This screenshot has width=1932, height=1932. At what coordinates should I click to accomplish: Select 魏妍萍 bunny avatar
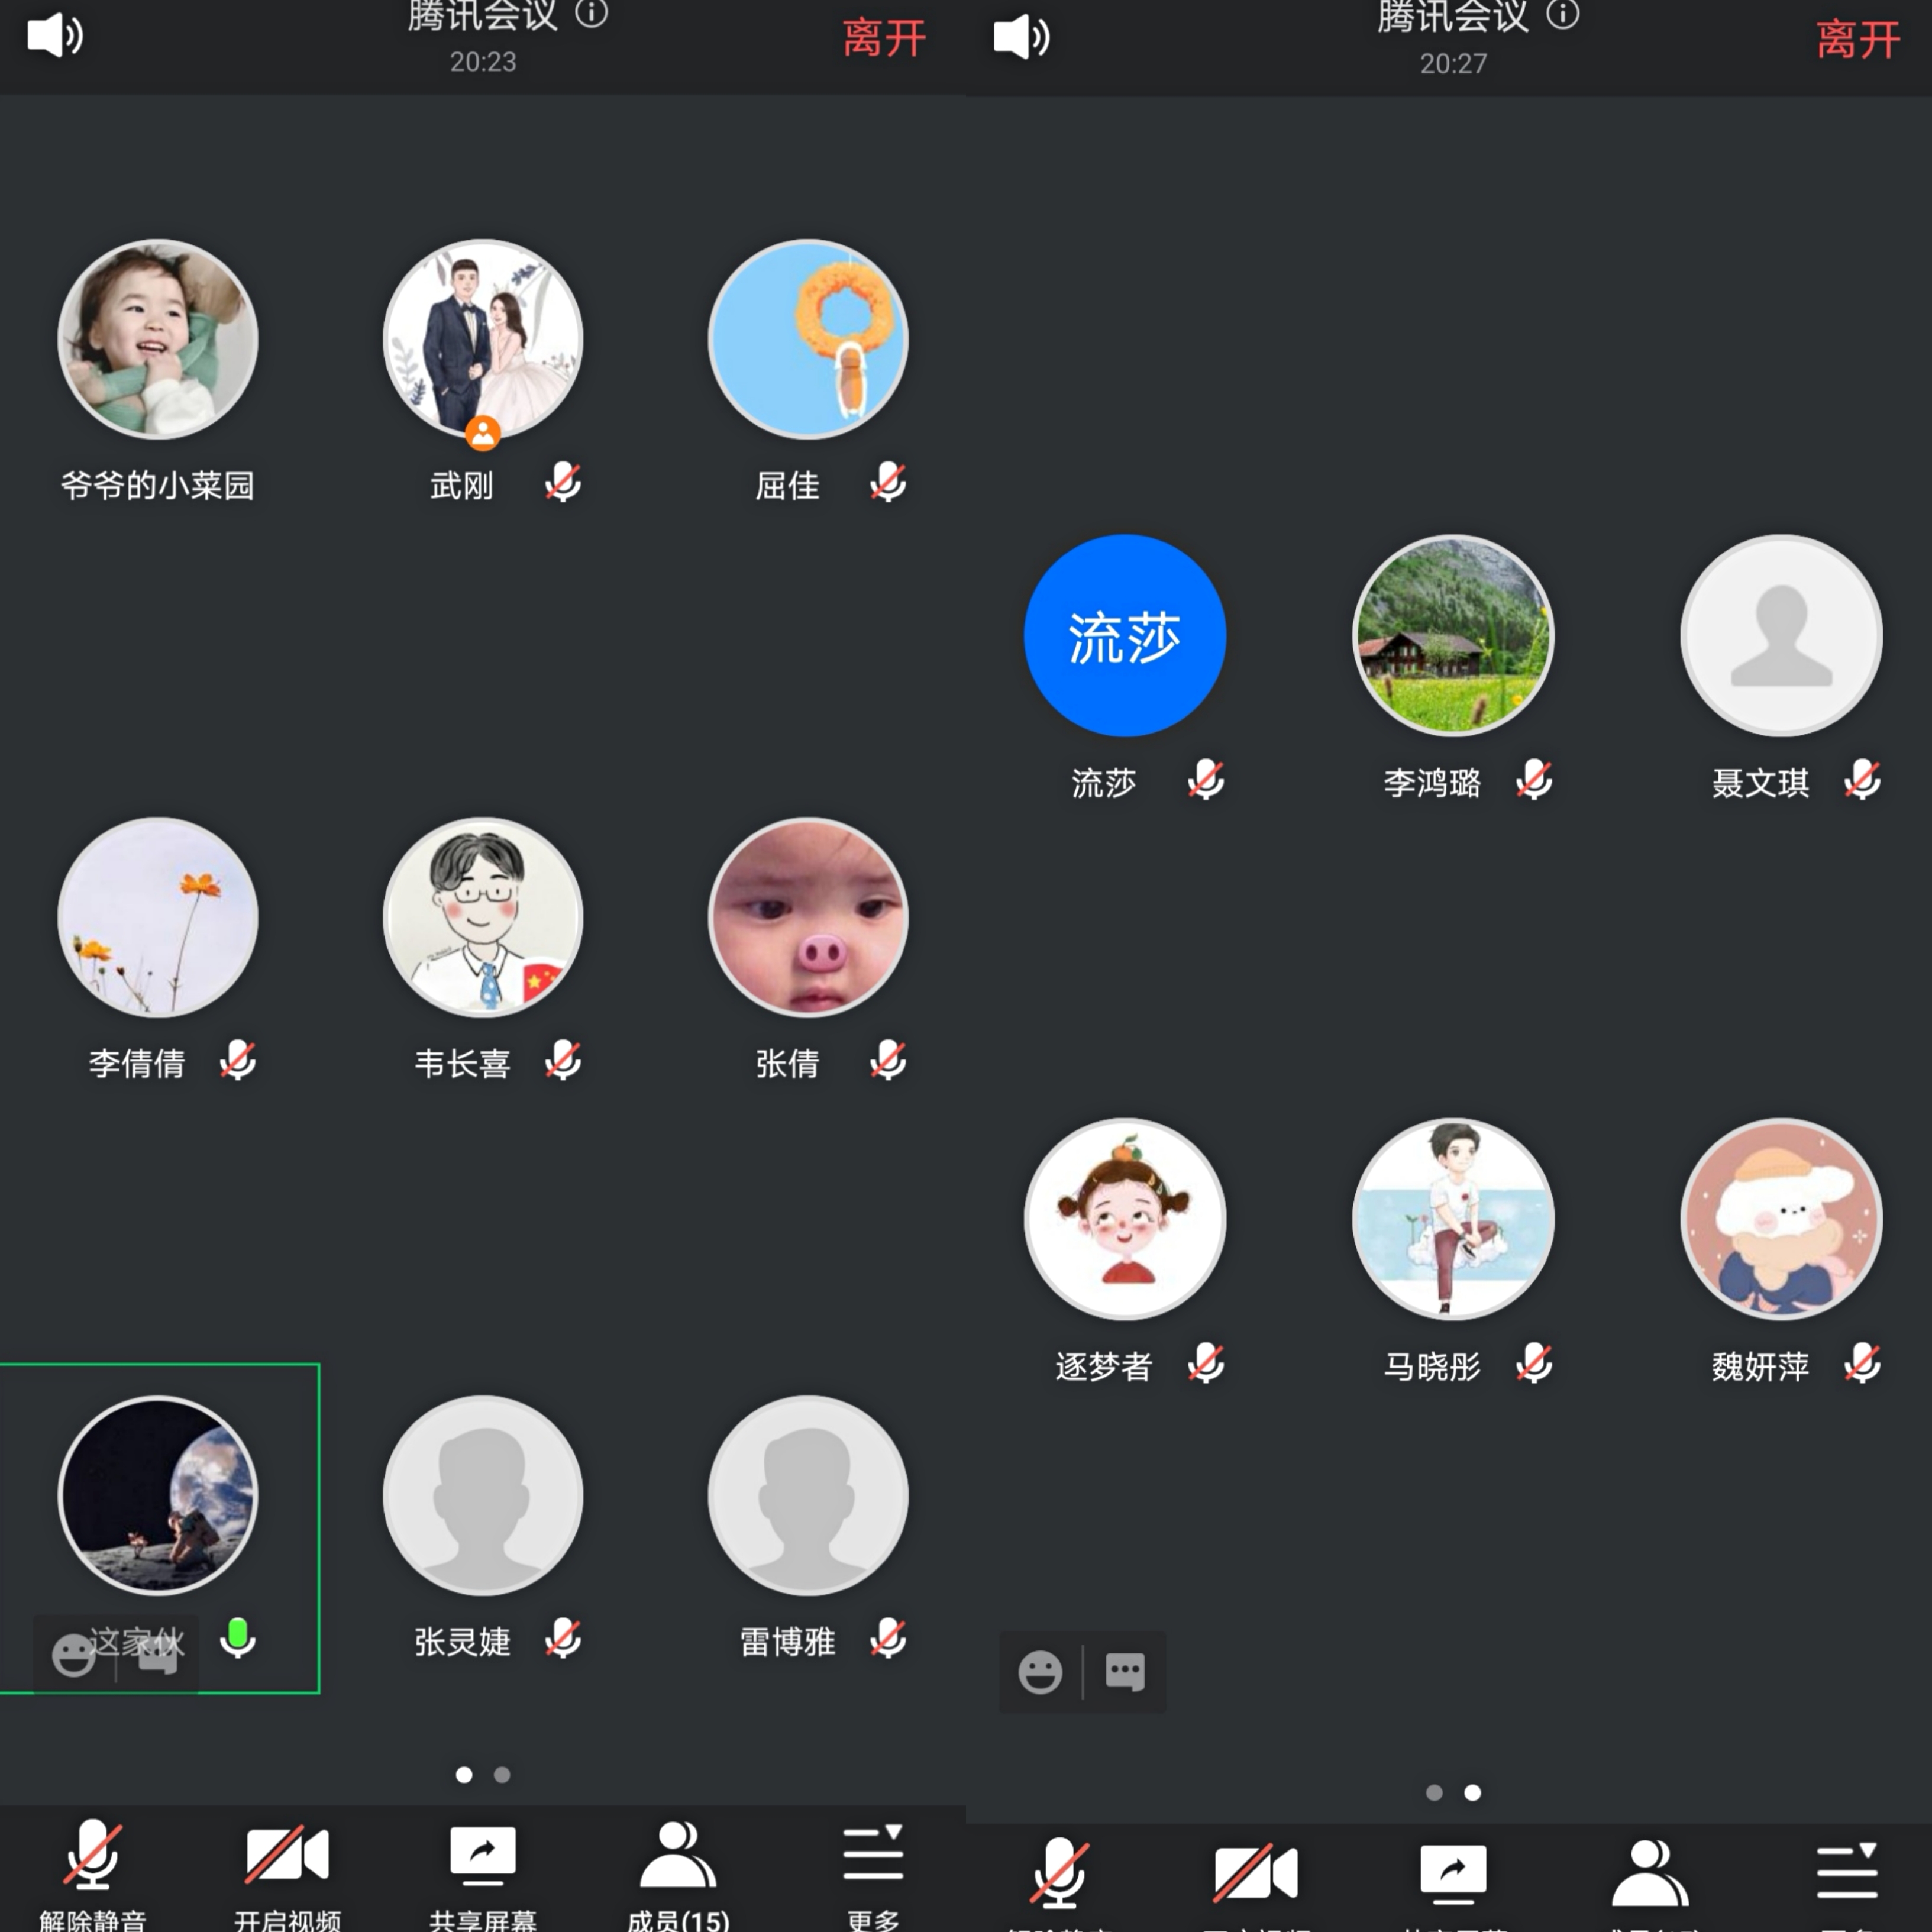(x=1781, y=1218)
